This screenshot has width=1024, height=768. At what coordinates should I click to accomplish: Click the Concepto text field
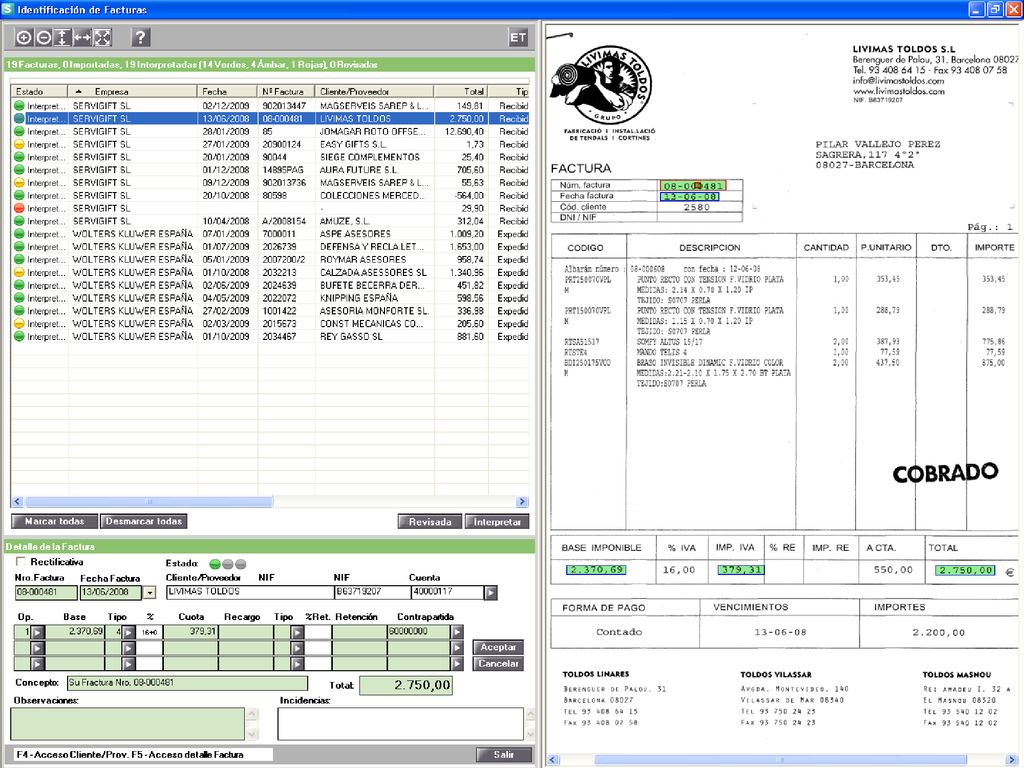187,682
